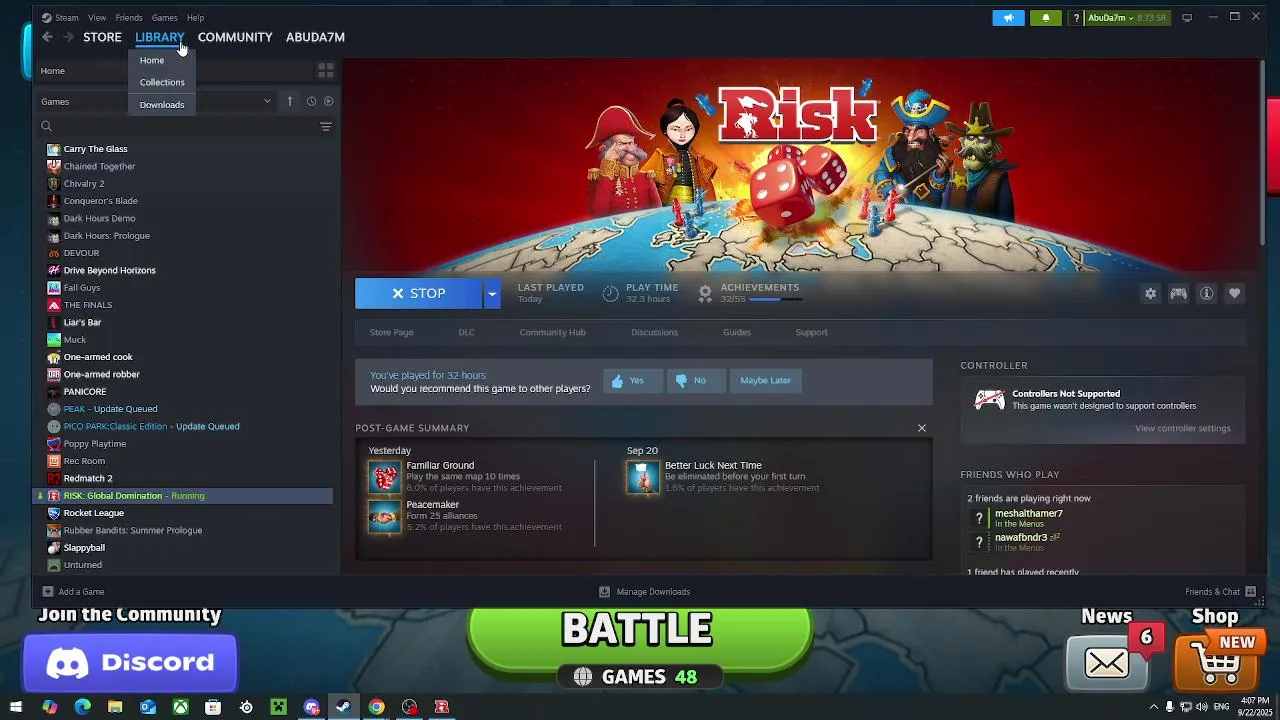Viewport: 1280px width, 720px height.
Task: Select Collections in Library dropdown
Action: [x=162, y=82]
